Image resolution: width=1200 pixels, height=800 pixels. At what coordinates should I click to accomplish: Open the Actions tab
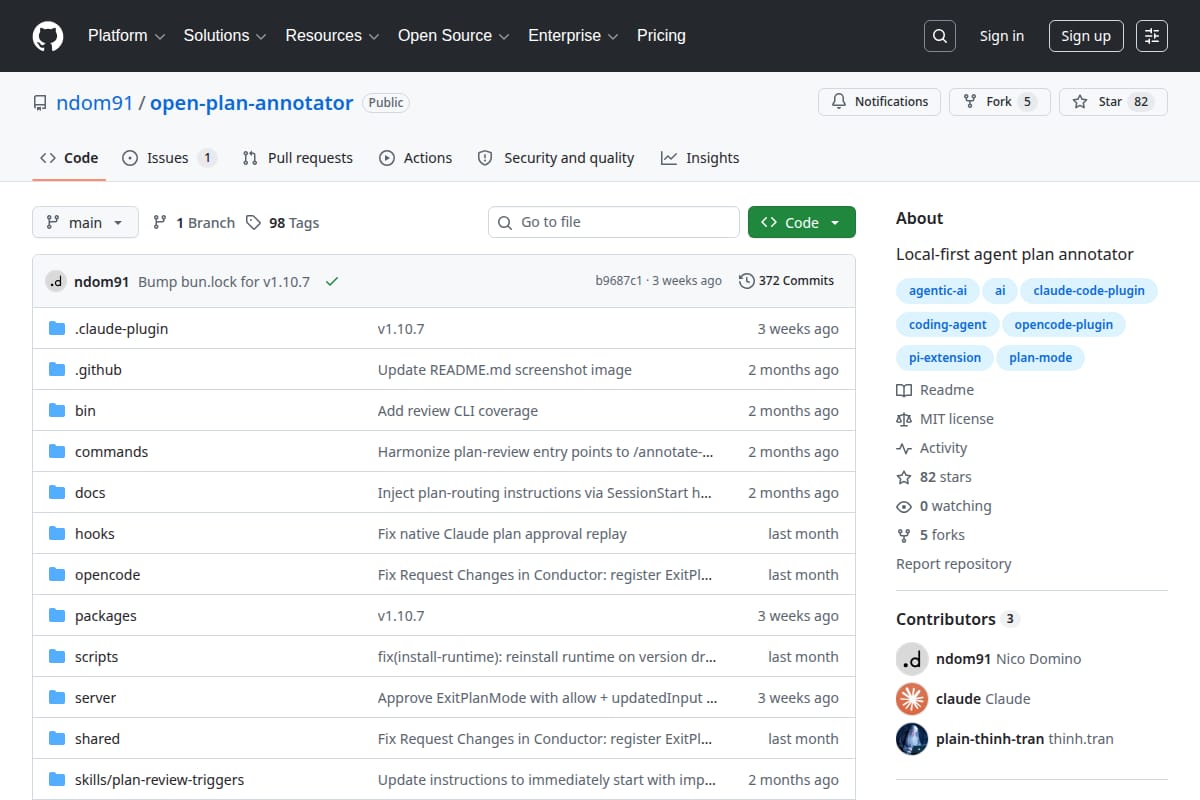pos(416,158)
